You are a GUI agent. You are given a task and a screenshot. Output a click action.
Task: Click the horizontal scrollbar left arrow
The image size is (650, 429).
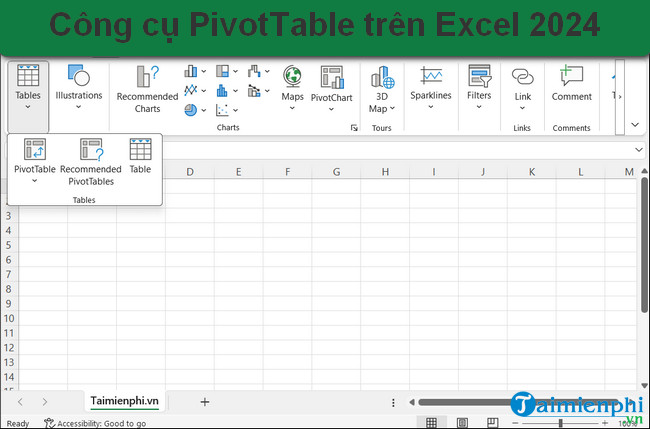(411, 402)
